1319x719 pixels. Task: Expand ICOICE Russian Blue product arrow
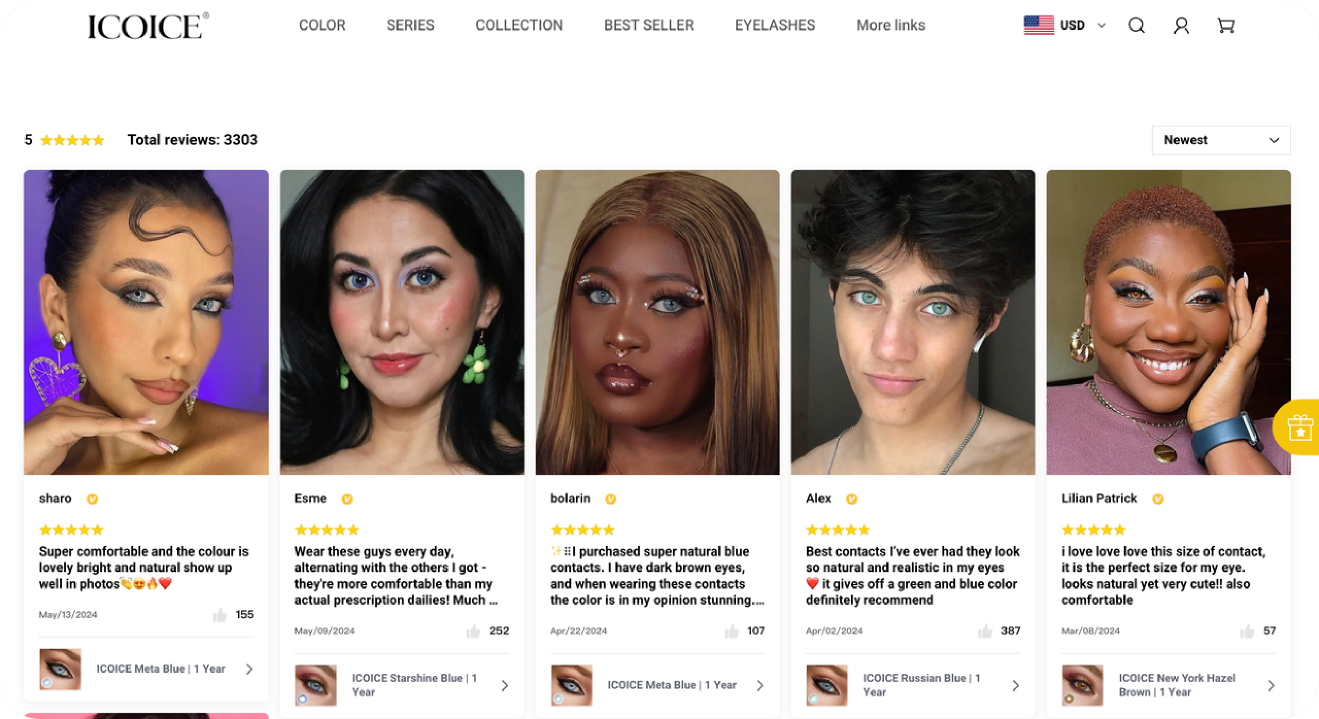coord(1015,685)
